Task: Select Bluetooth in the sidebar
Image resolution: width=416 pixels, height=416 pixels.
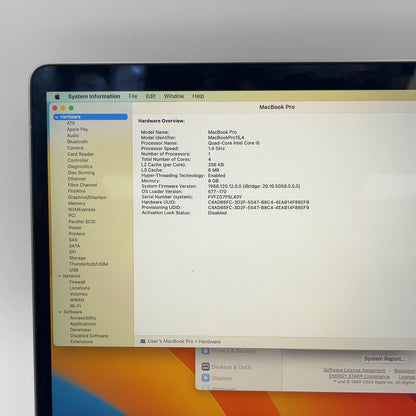Action: pos(77,142)
